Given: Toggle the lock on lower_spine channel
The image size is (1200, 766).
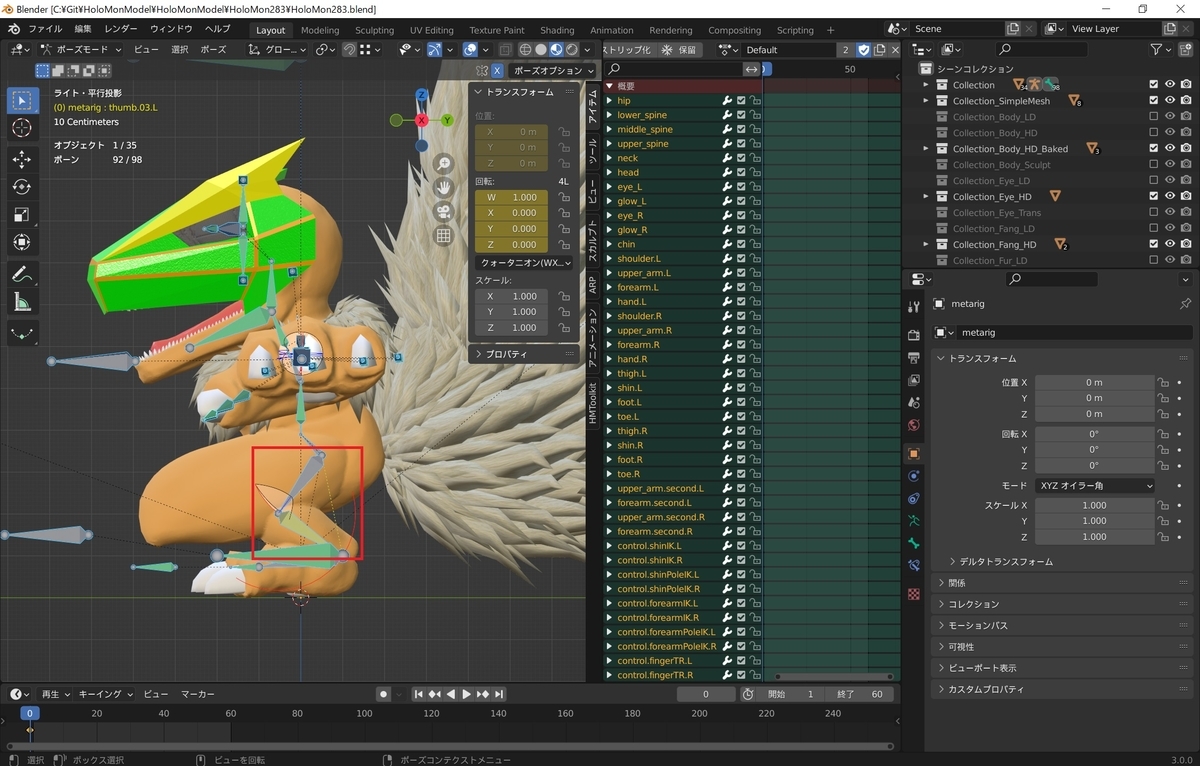Looking at the screenshot, I should (755, 115).
